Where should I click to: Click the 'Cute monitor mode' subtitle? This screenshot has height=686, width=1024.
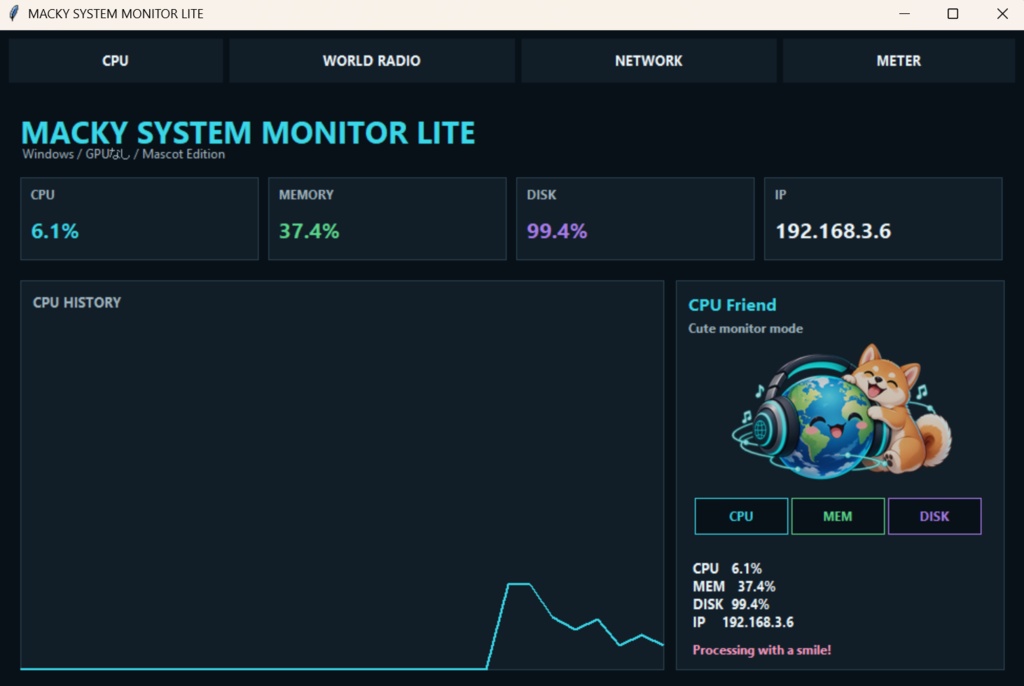pyautogui.click(x=745, y=329)
